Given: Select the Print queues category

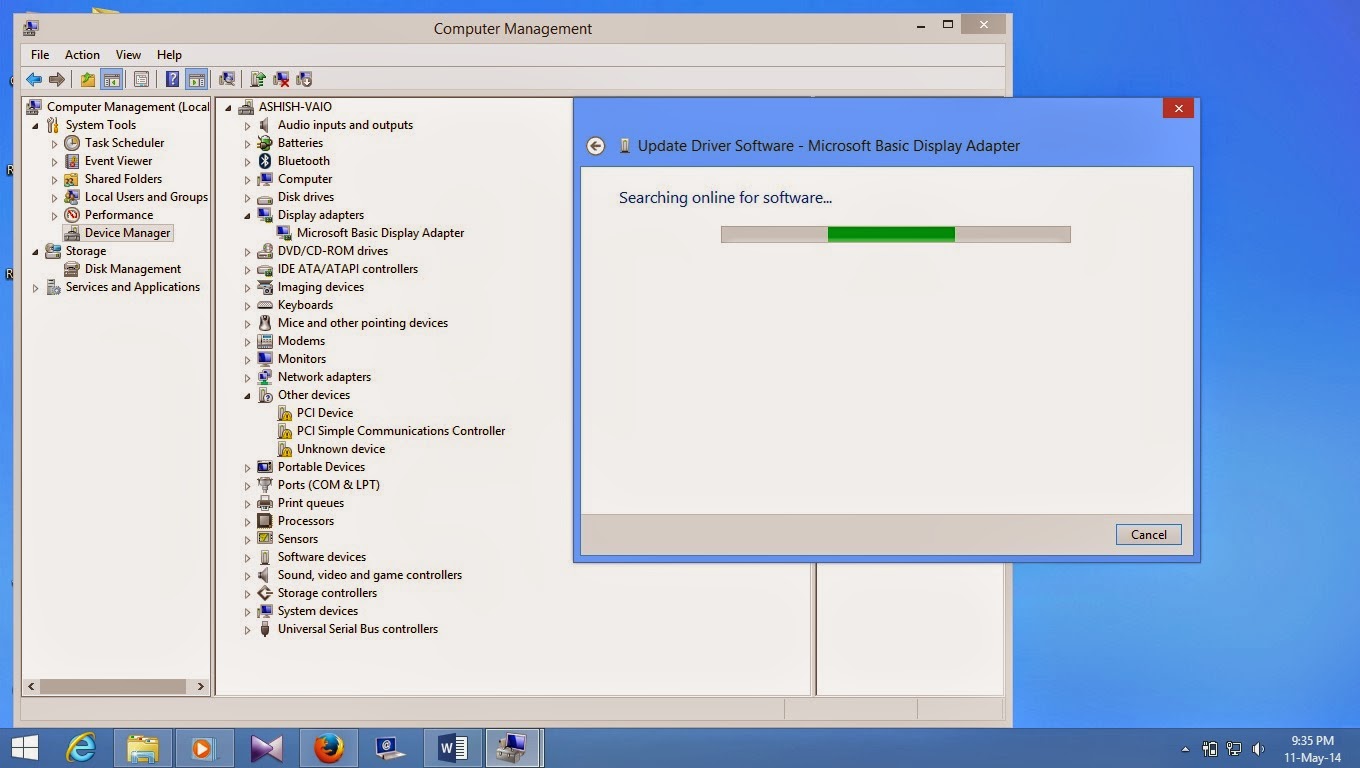Looking at the screenshot, I should coord(311,503).
